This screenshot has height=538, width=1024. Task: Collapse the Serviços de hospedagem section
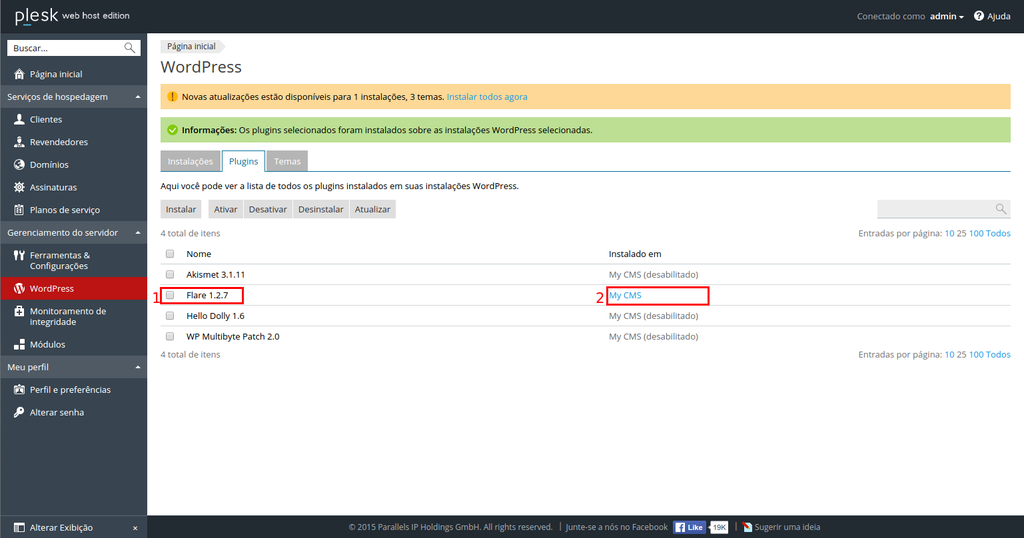(137, 97)
